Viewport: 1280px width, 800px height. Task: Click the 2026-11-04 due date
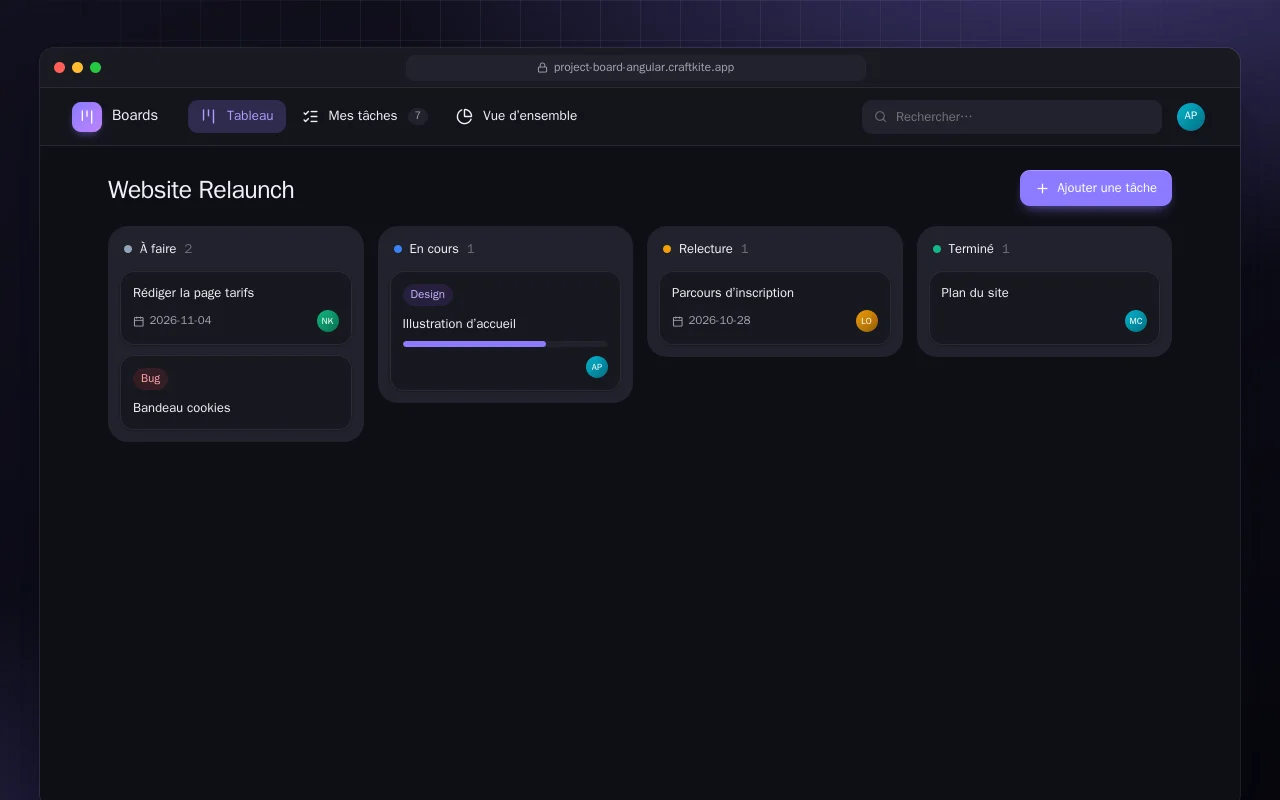181,321
